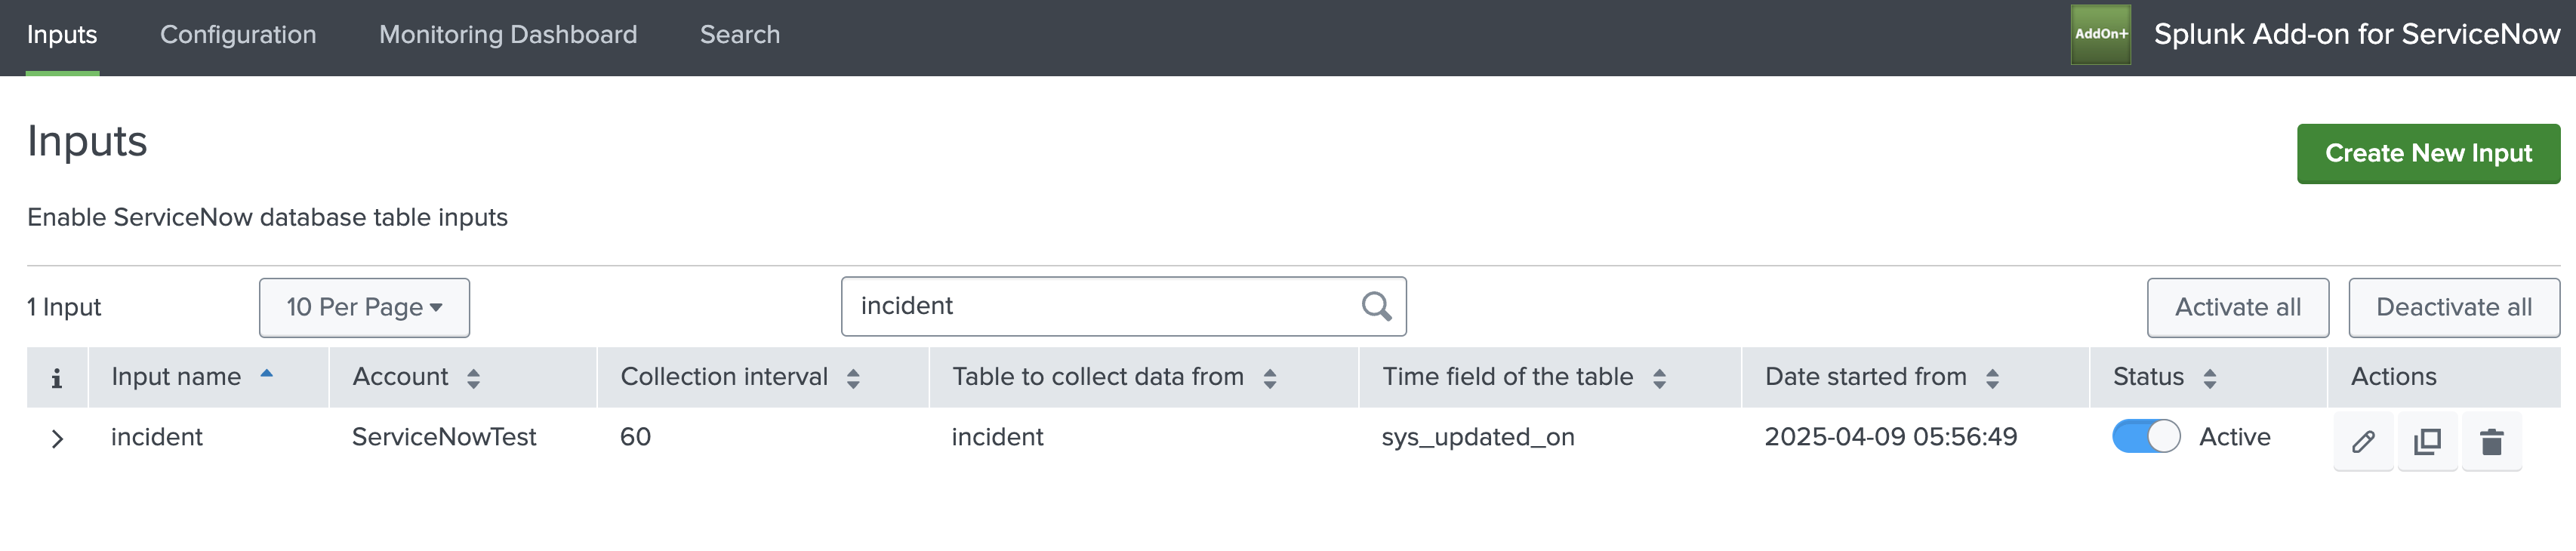2576x551 pixels.
Task: Click the Activate all button
Action: pyautogui.click(x=2237, y=307)
